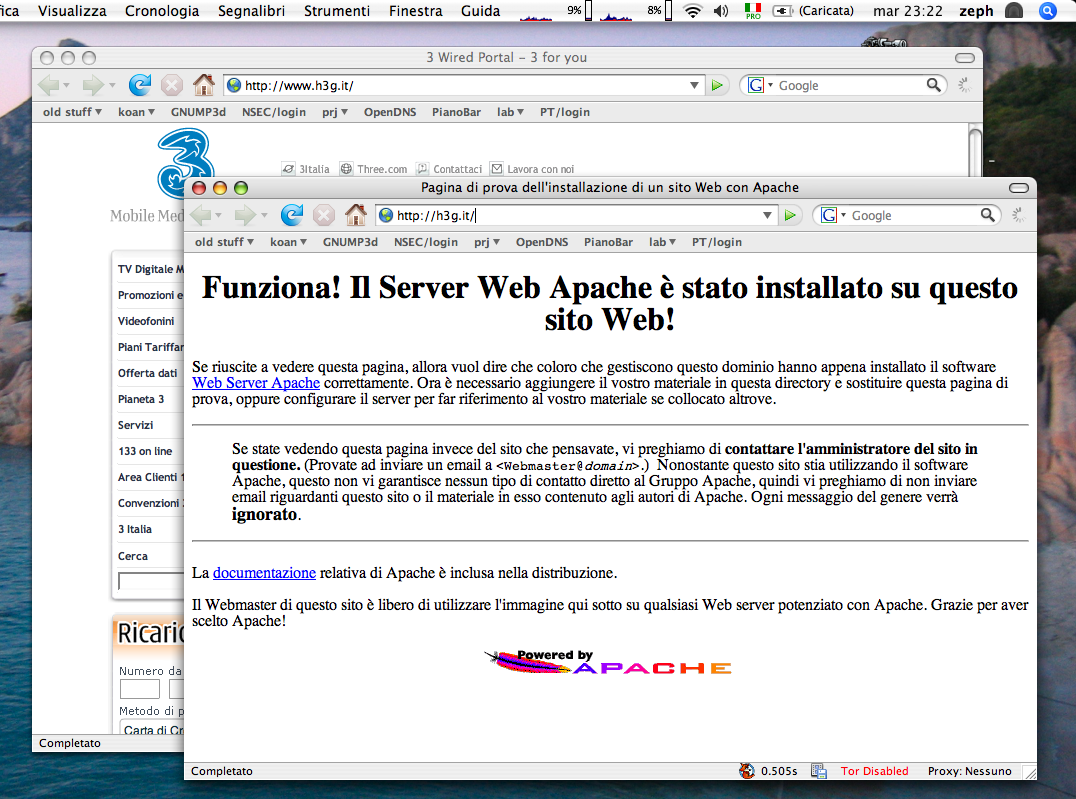Click home icon in the h3g.it/ front window

[x=355, y=215]
